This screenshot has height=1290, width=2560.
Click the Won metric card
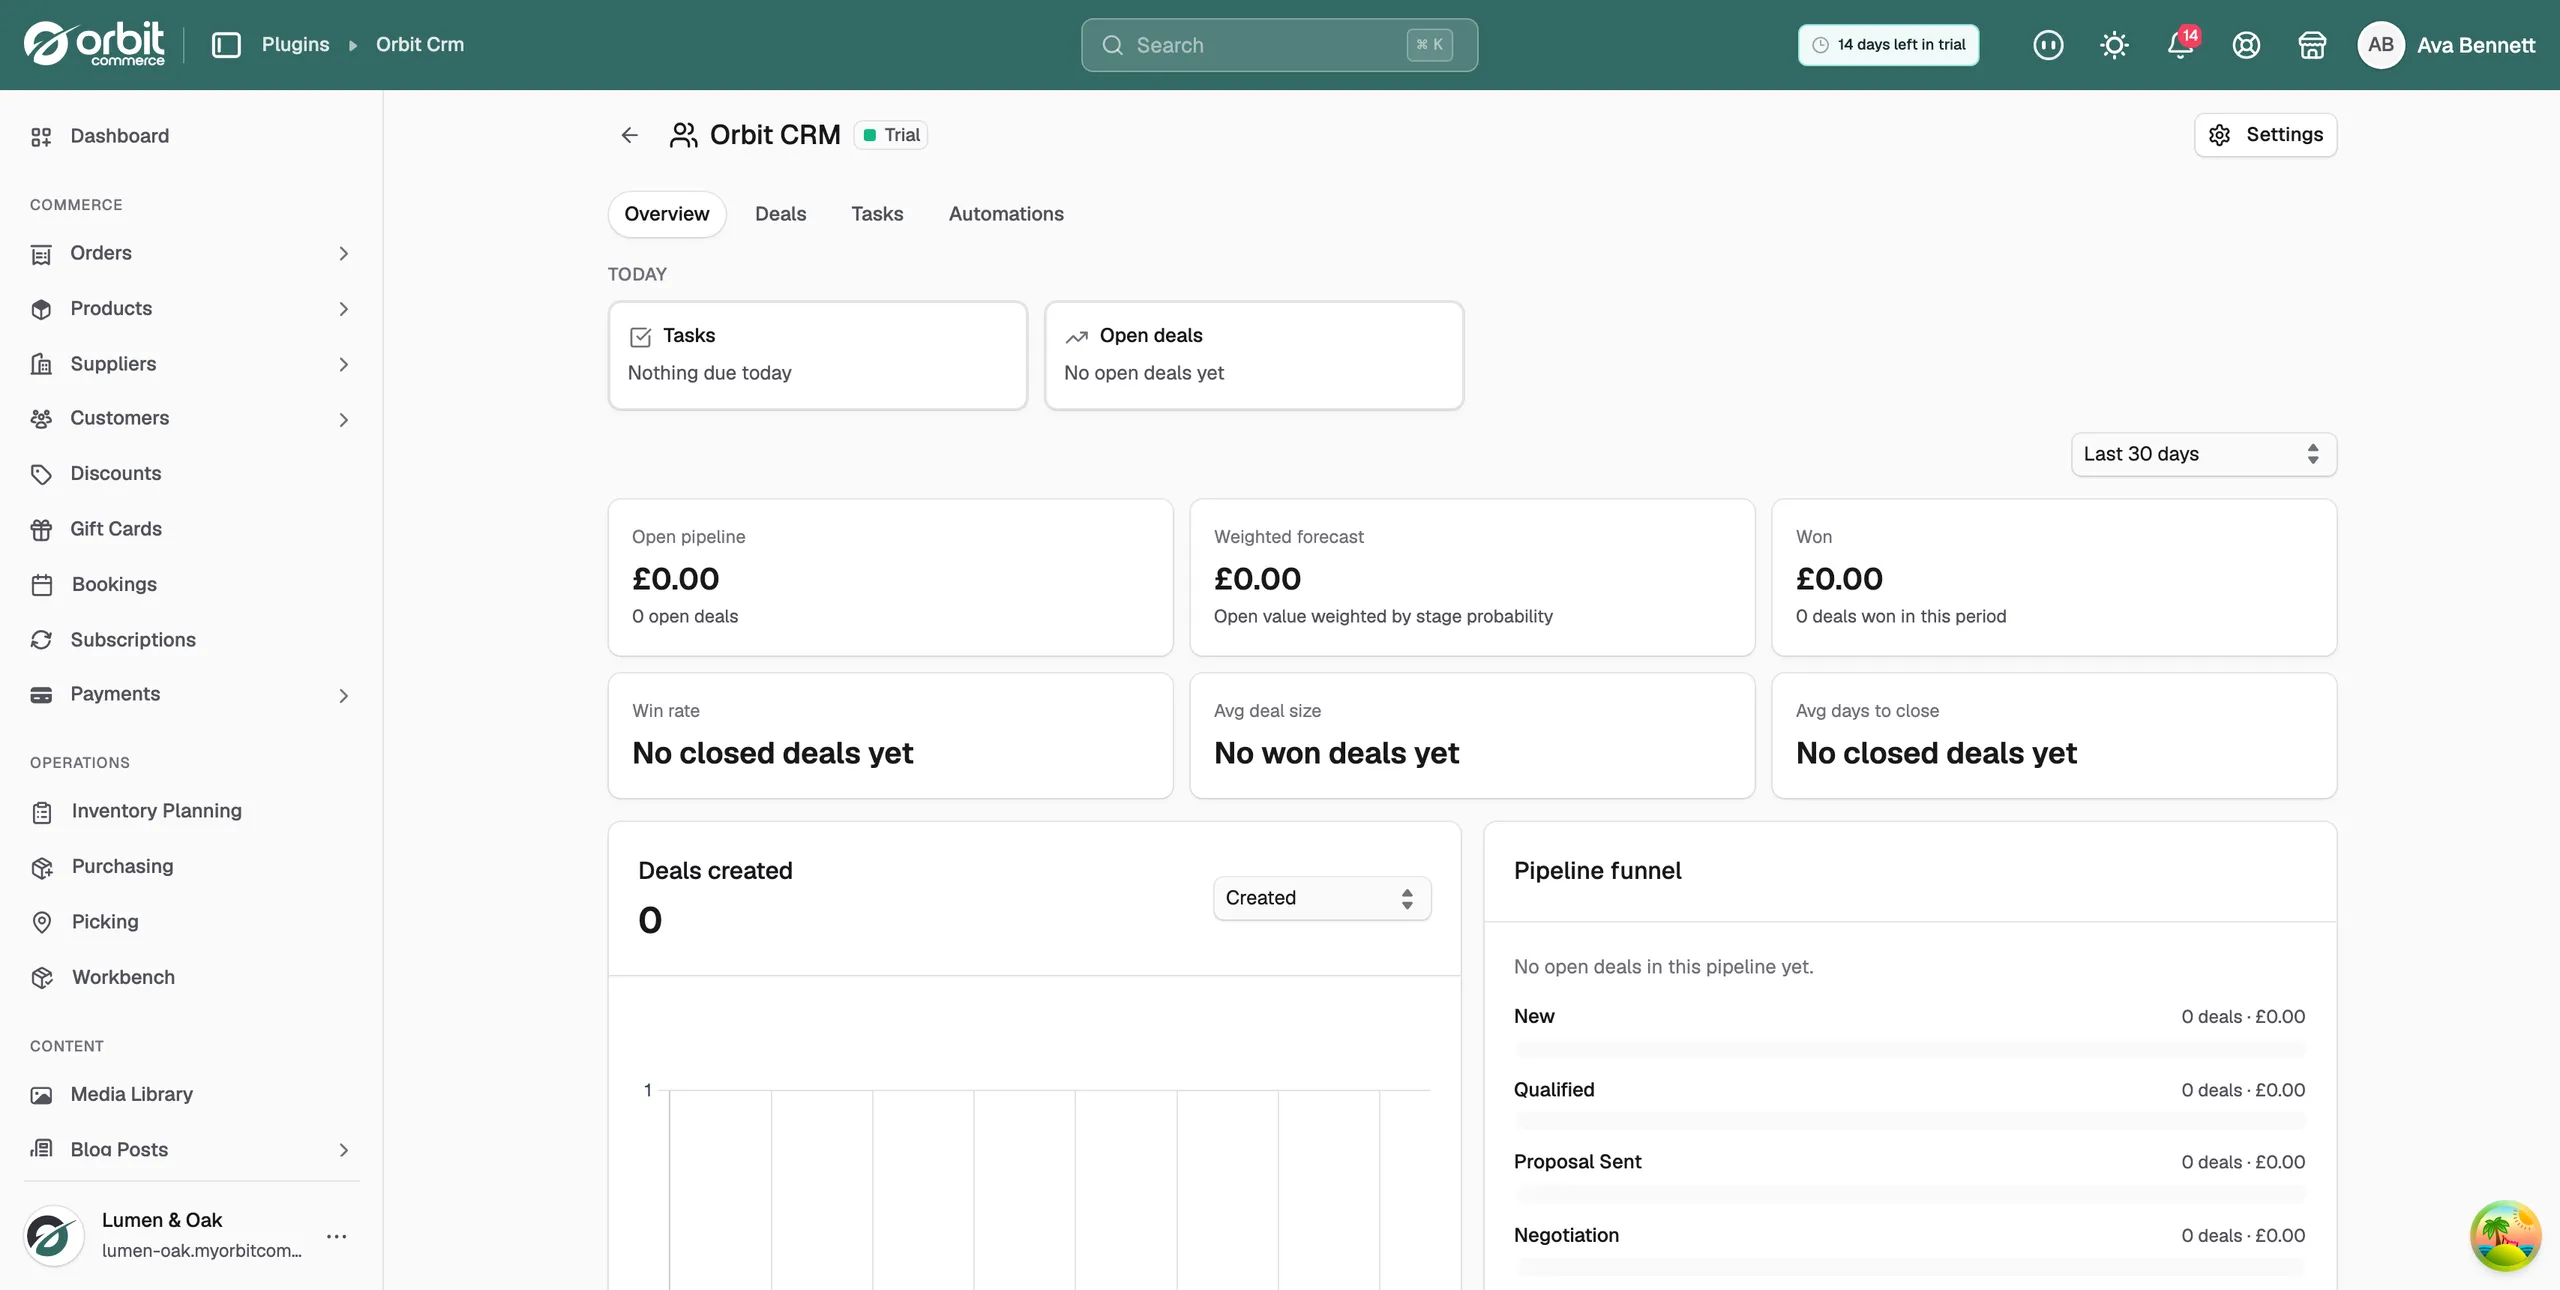tap(2054, 578)
